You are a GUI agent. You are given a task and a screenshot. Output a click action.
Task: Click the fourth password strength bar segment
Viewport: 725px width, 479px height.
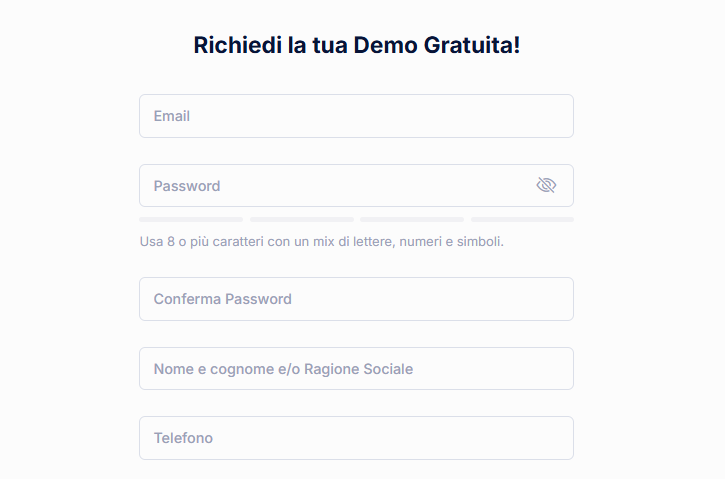tap(522, 219)
